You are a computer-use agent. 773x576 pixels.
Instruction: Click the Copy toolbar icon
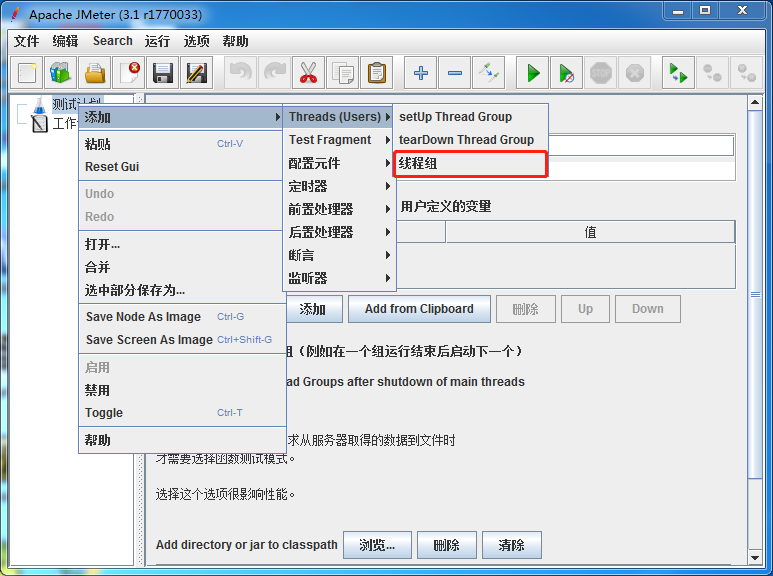click(x=343, y=73)
